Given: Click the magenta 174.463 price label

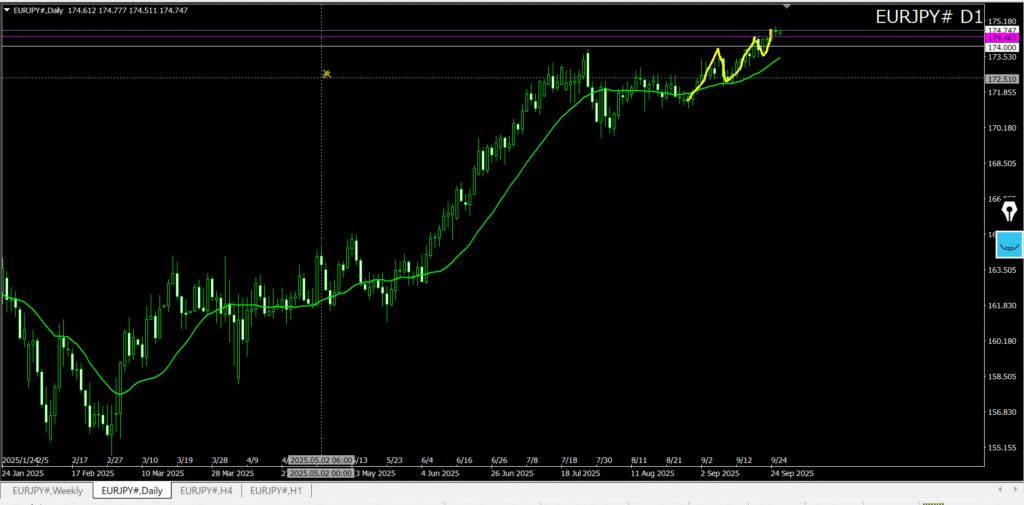Looking at the screenshot, I should 1001,38.
